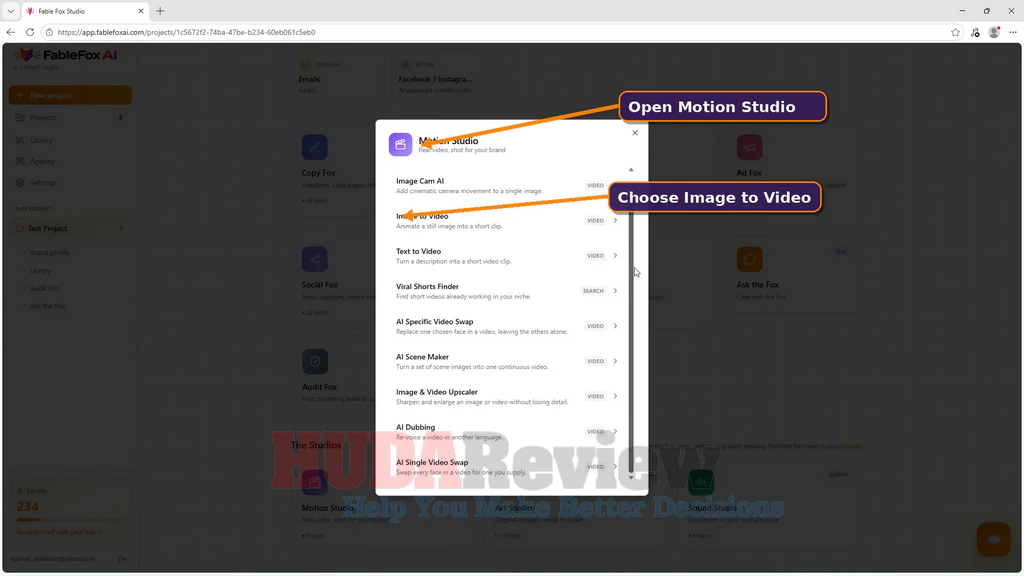Choose Image to Video from the list
Viewport: 1024px width, 576px height.
coord(506,221)
